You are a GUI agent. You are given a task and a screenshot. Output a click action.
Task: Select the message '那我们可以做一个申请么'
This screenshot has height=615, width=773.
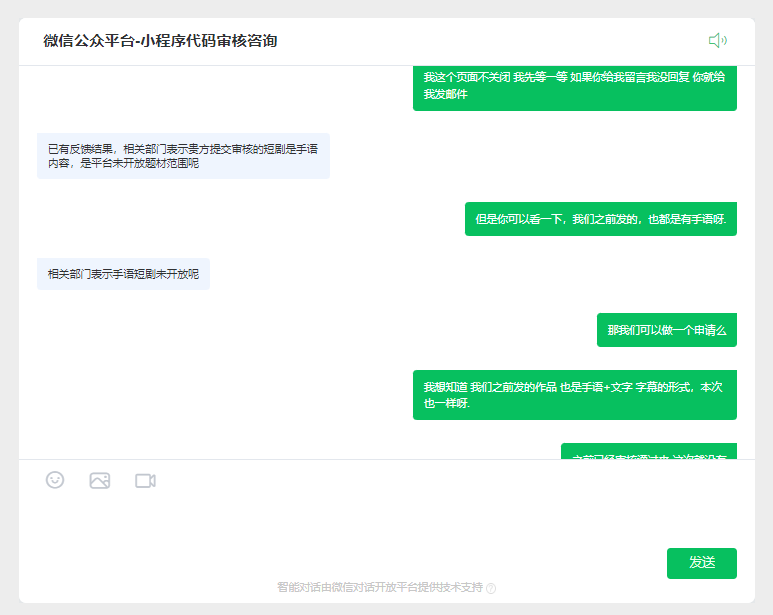[667, 330]
